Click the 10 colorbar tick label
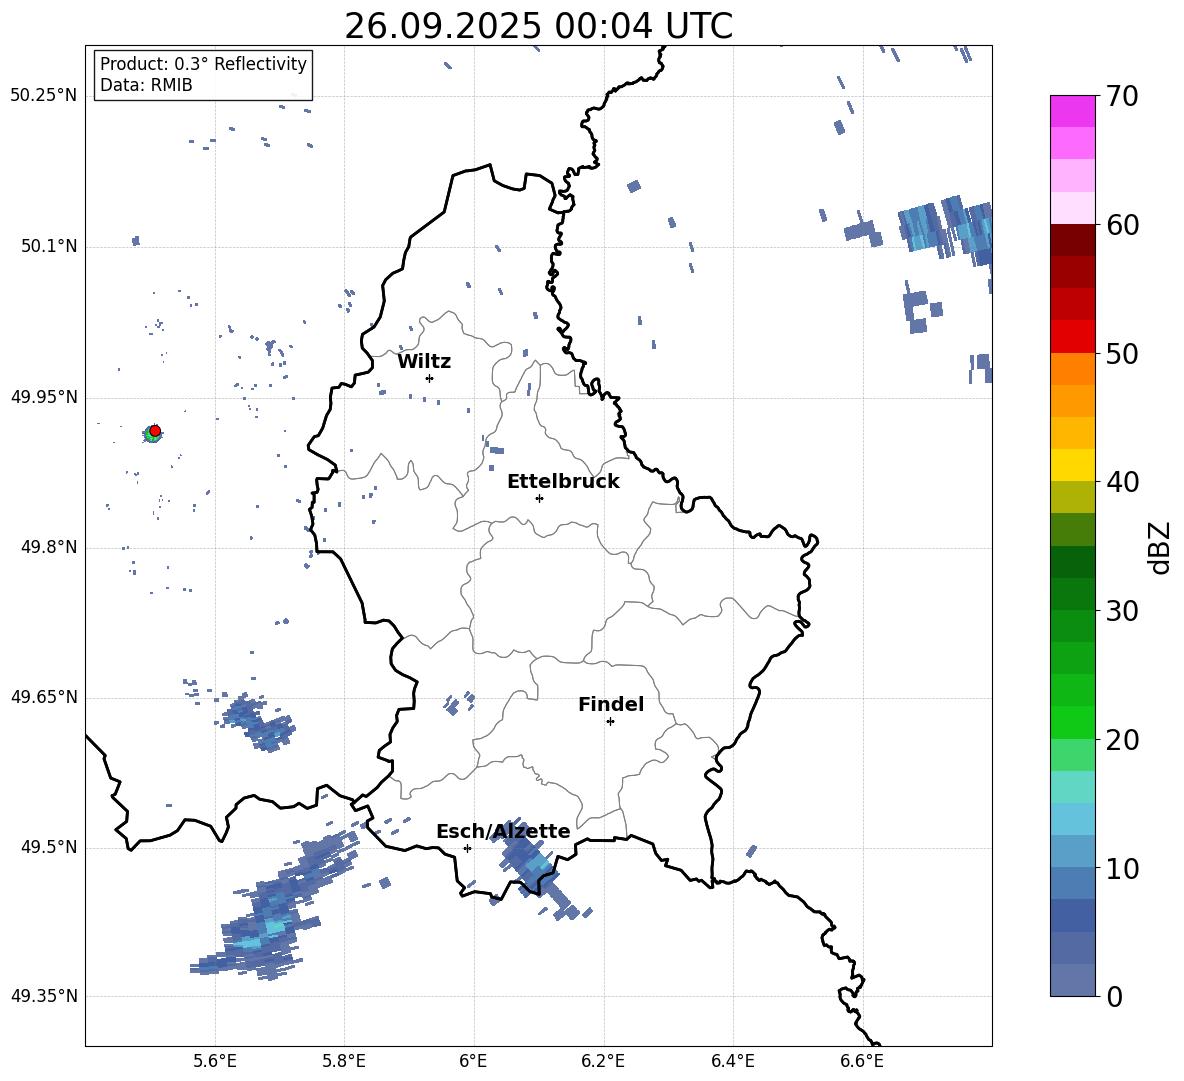The width and height of the screenshot is (1184, 1081). (x=1122, y=868)
